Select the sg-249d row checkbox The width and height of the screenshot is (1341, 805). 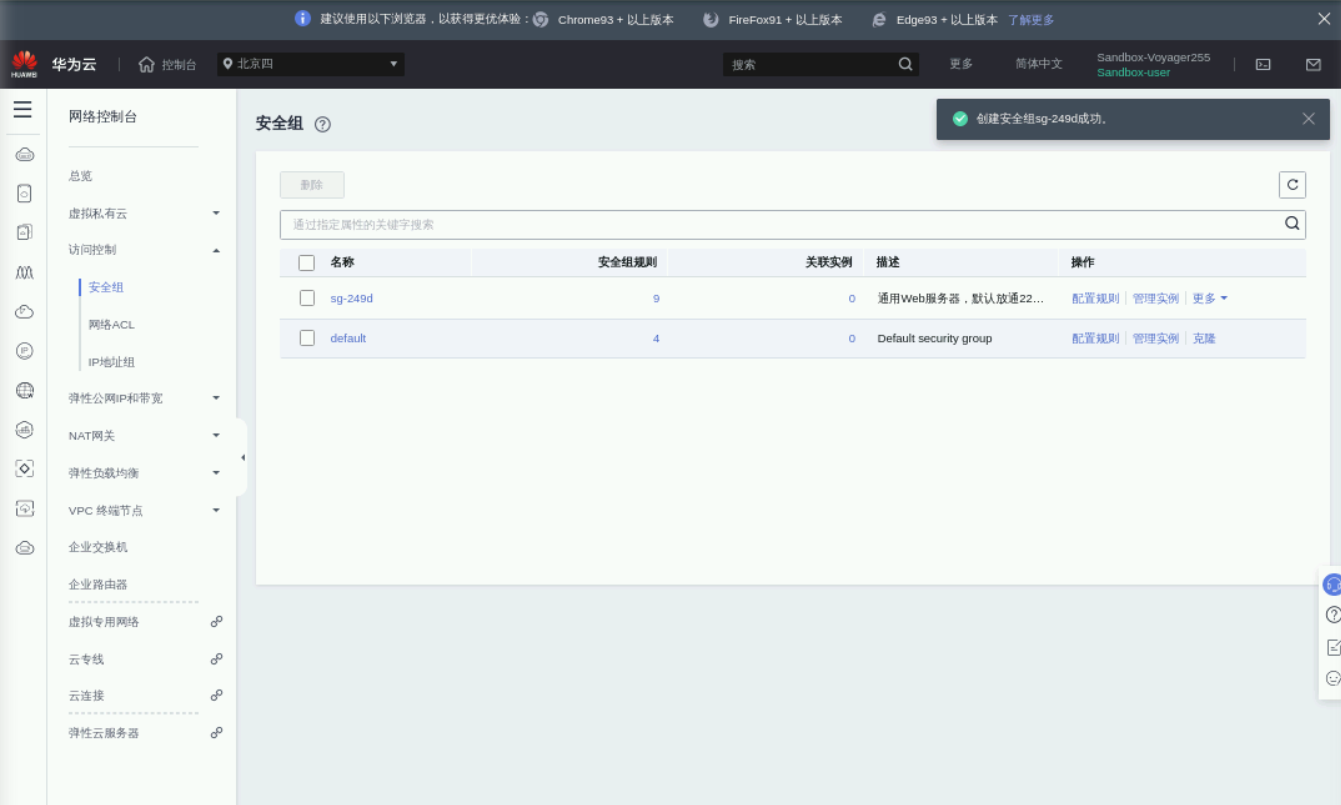(307, 298)
